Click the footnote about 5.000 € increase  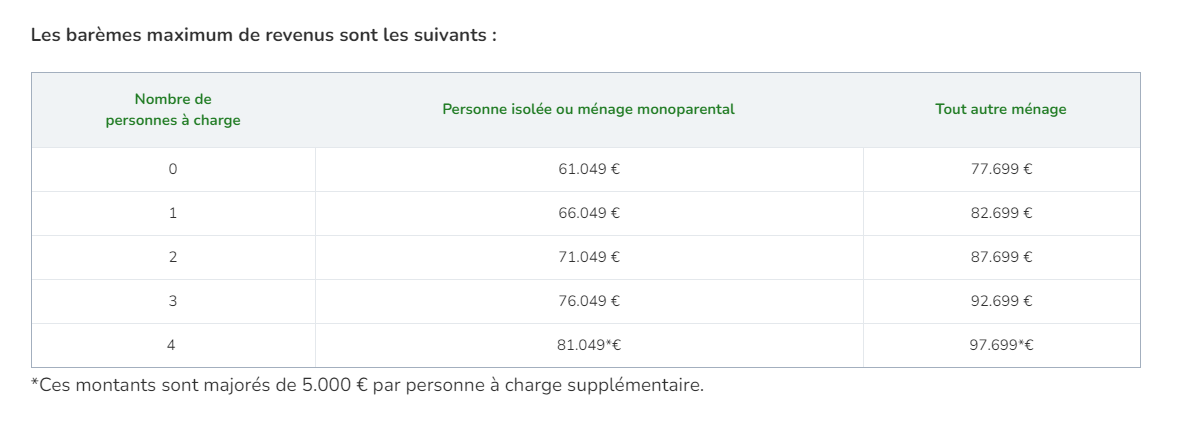[367, 385]
